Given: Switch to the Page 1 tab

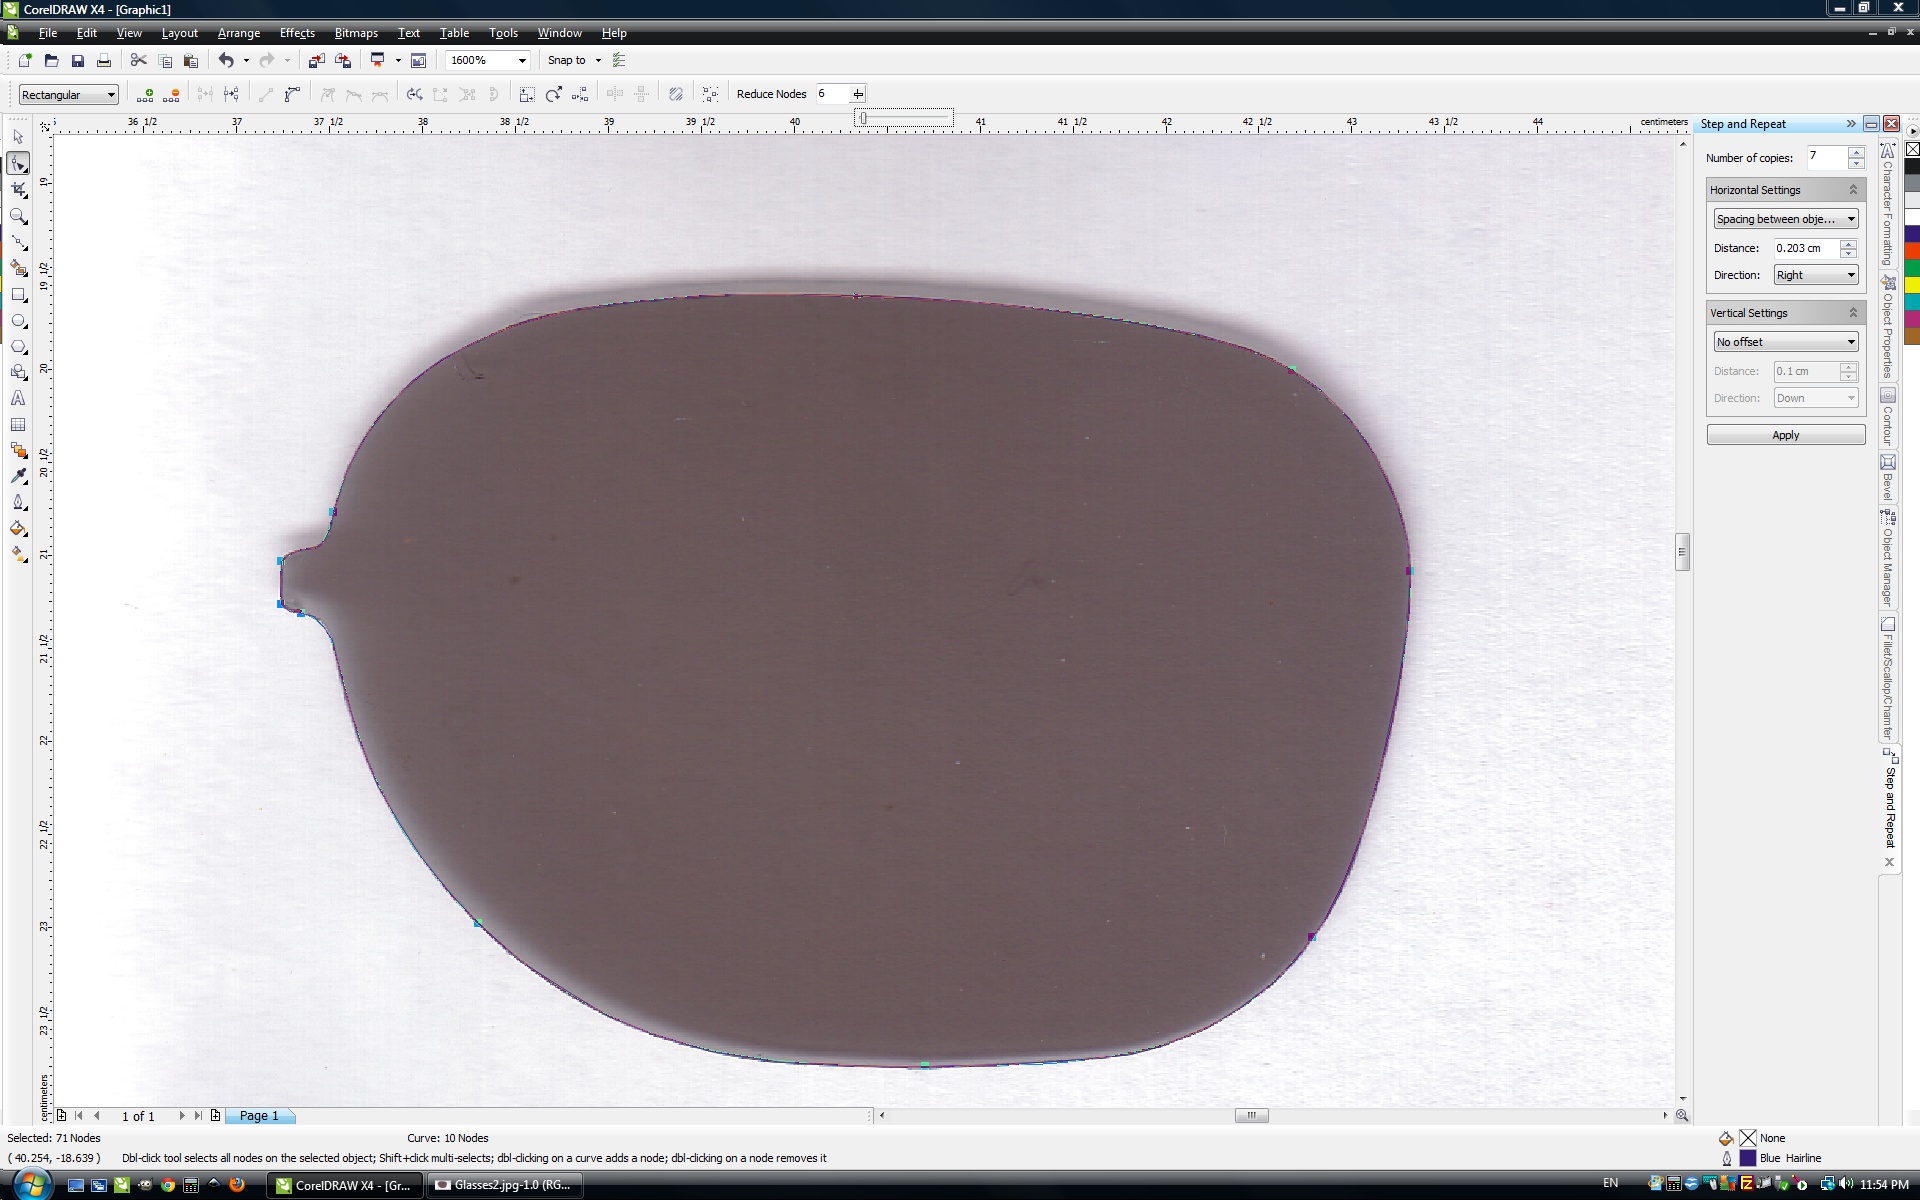Looking at the screenshot, I should (259, 1116).
